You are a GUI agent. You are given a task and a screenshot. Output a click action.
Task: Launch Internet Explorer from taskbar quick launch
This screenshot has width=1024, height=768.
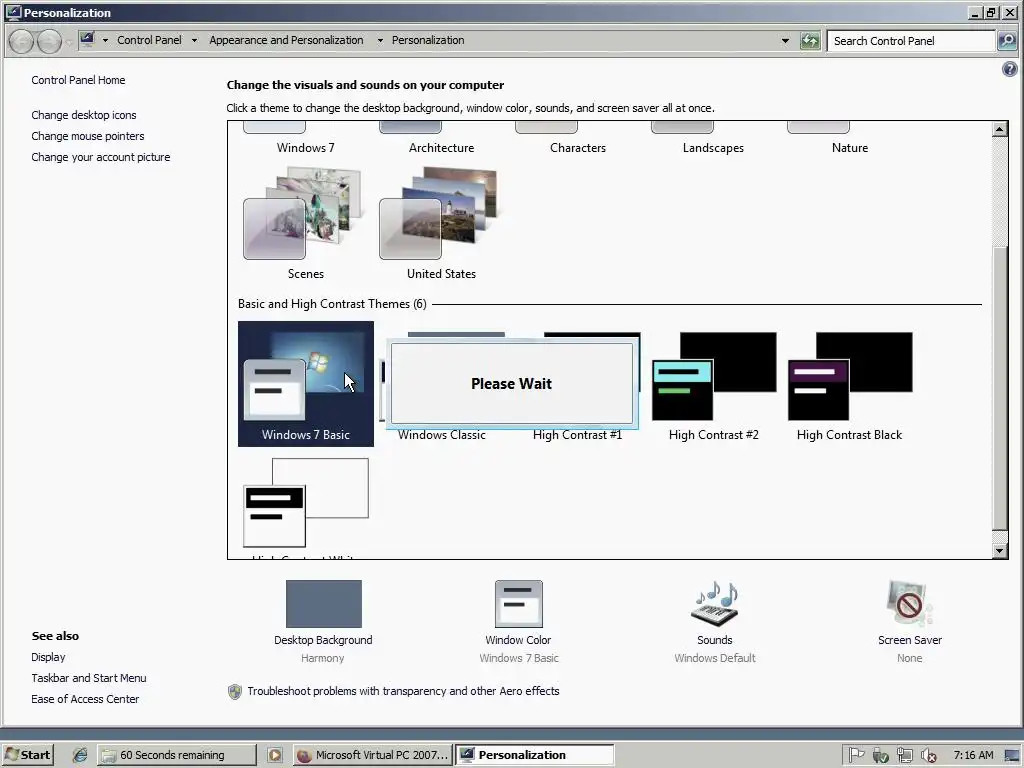[x=80, y=755]
